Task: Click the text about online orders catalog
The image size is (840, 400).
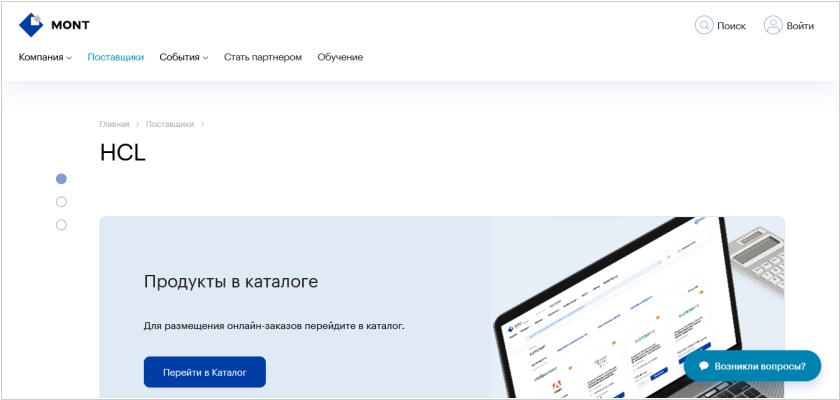Action: (274, 326)
